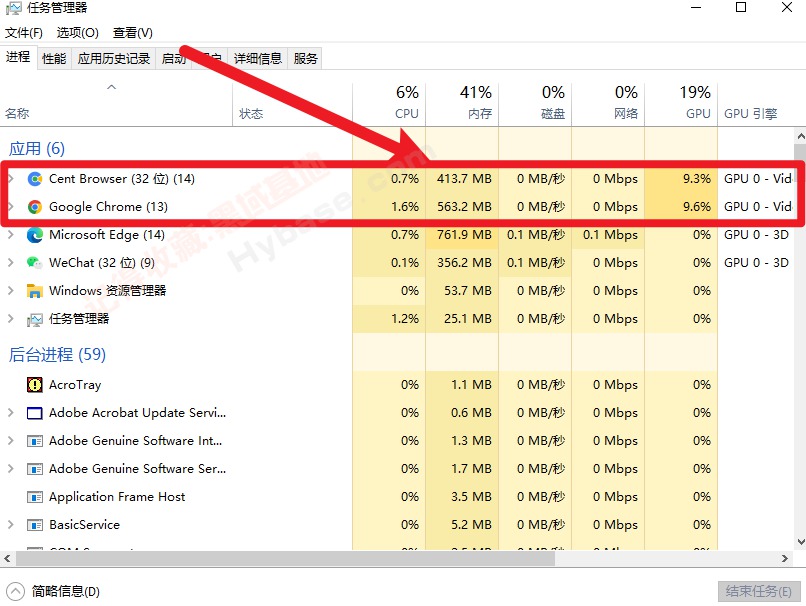This screenshot has height=606, width=806.
Task: Switch to the 详细信息 tab
Action: 258,59
